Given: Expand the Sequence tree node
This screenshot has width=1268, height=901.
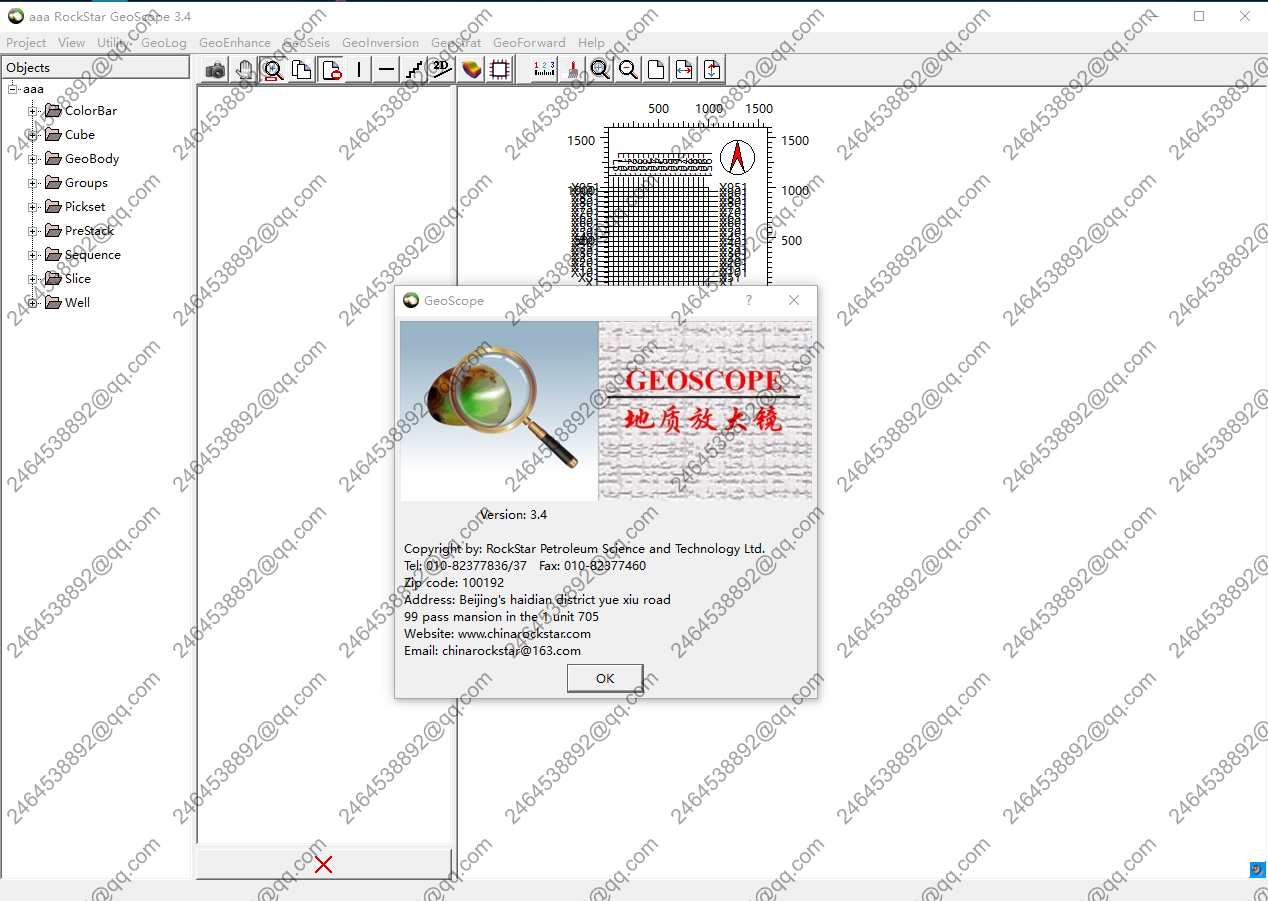Looking at the screenshot, I should (33, 255).
